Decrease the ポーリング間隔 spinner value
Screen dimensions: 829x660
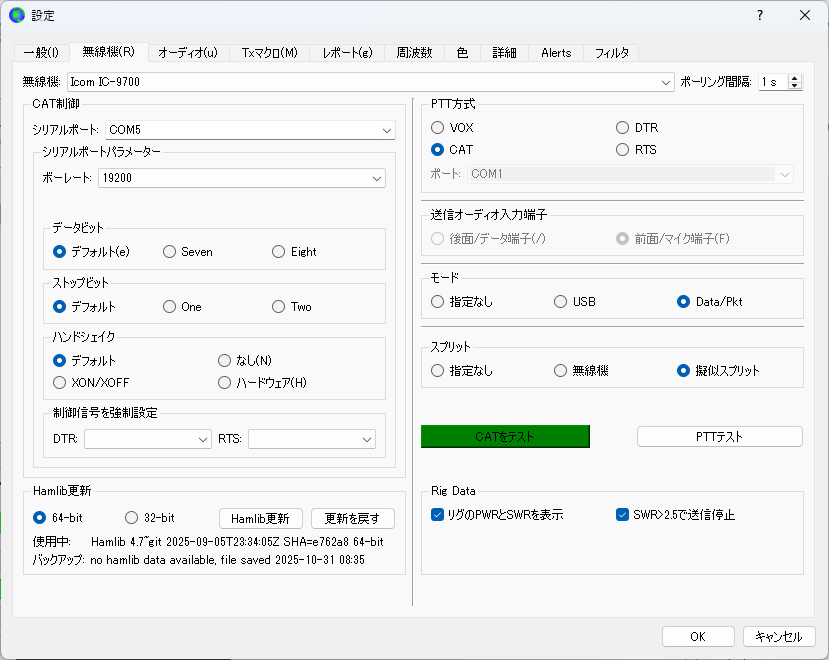(x=794, y=86)
